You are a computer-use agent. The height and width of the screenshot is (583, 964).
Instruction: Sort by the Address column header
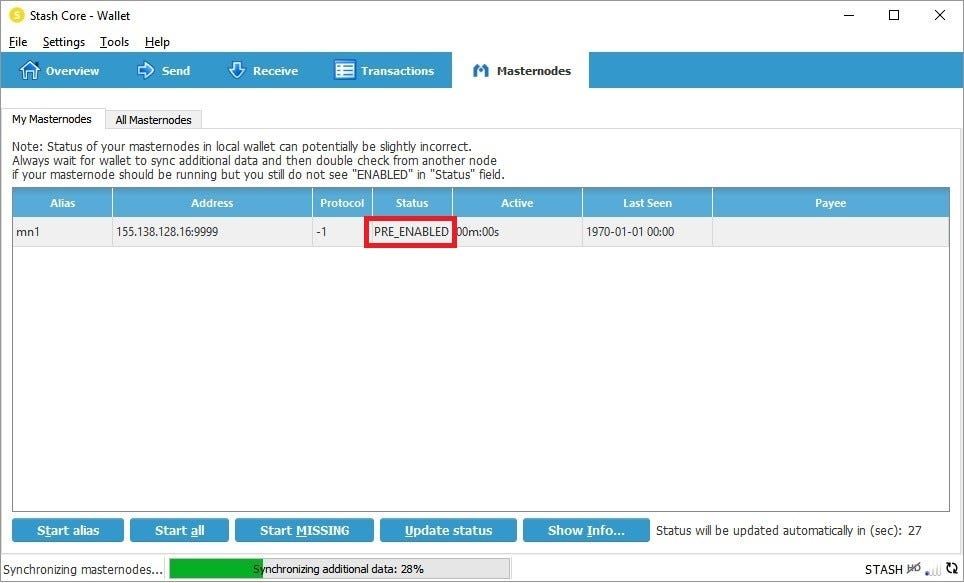(212, 203)
